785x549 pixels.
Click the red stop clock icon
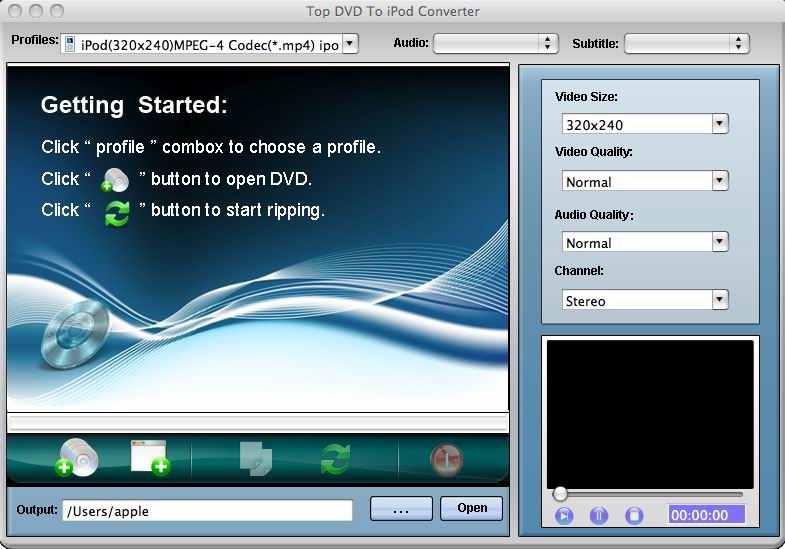tap(447, 459)
